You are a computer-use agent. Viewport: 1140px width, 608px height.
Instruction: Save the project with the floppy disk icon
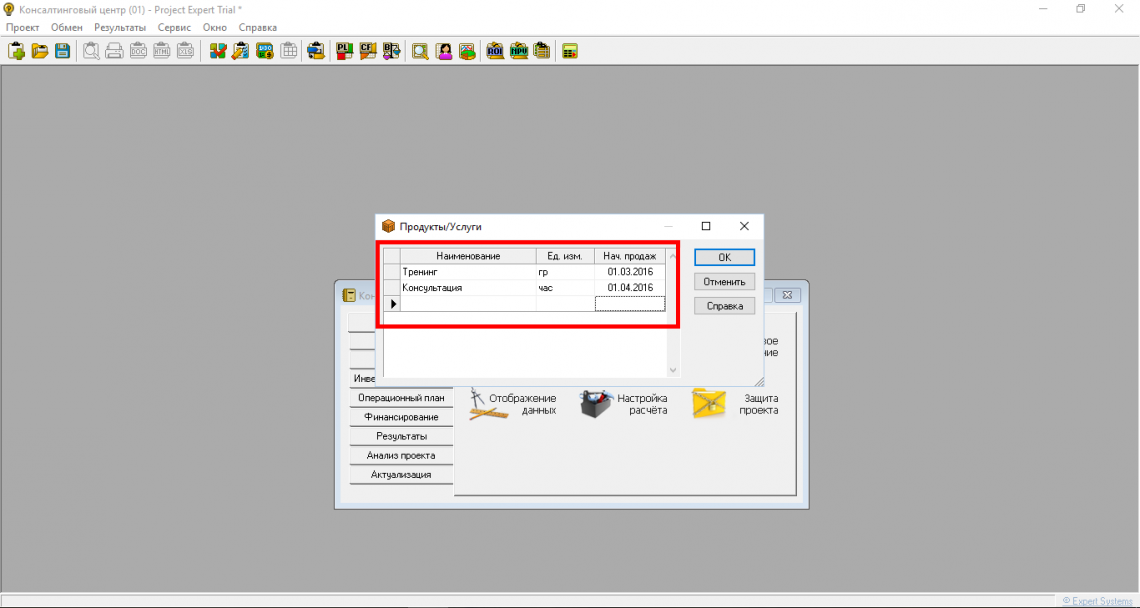[62, 51]
